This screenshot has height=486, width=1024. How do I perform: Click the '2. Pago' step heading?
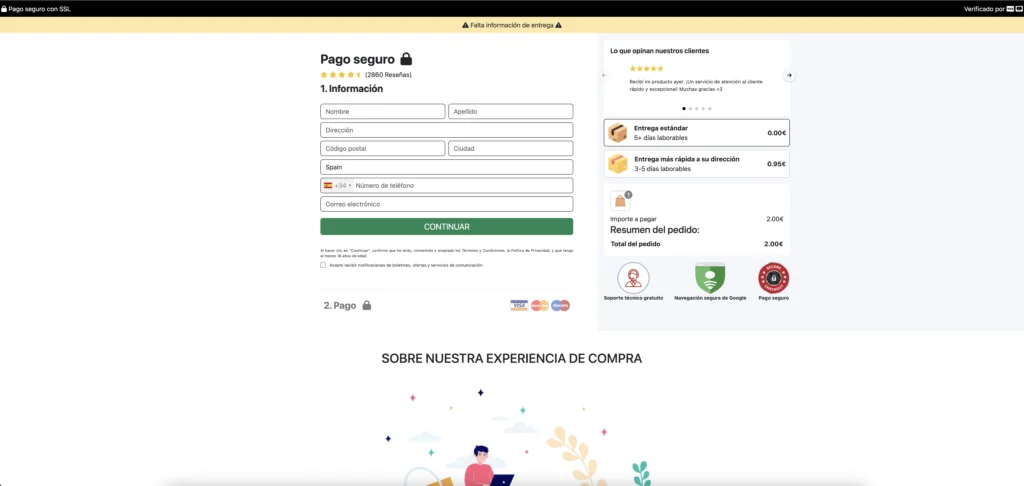(340, 305)
